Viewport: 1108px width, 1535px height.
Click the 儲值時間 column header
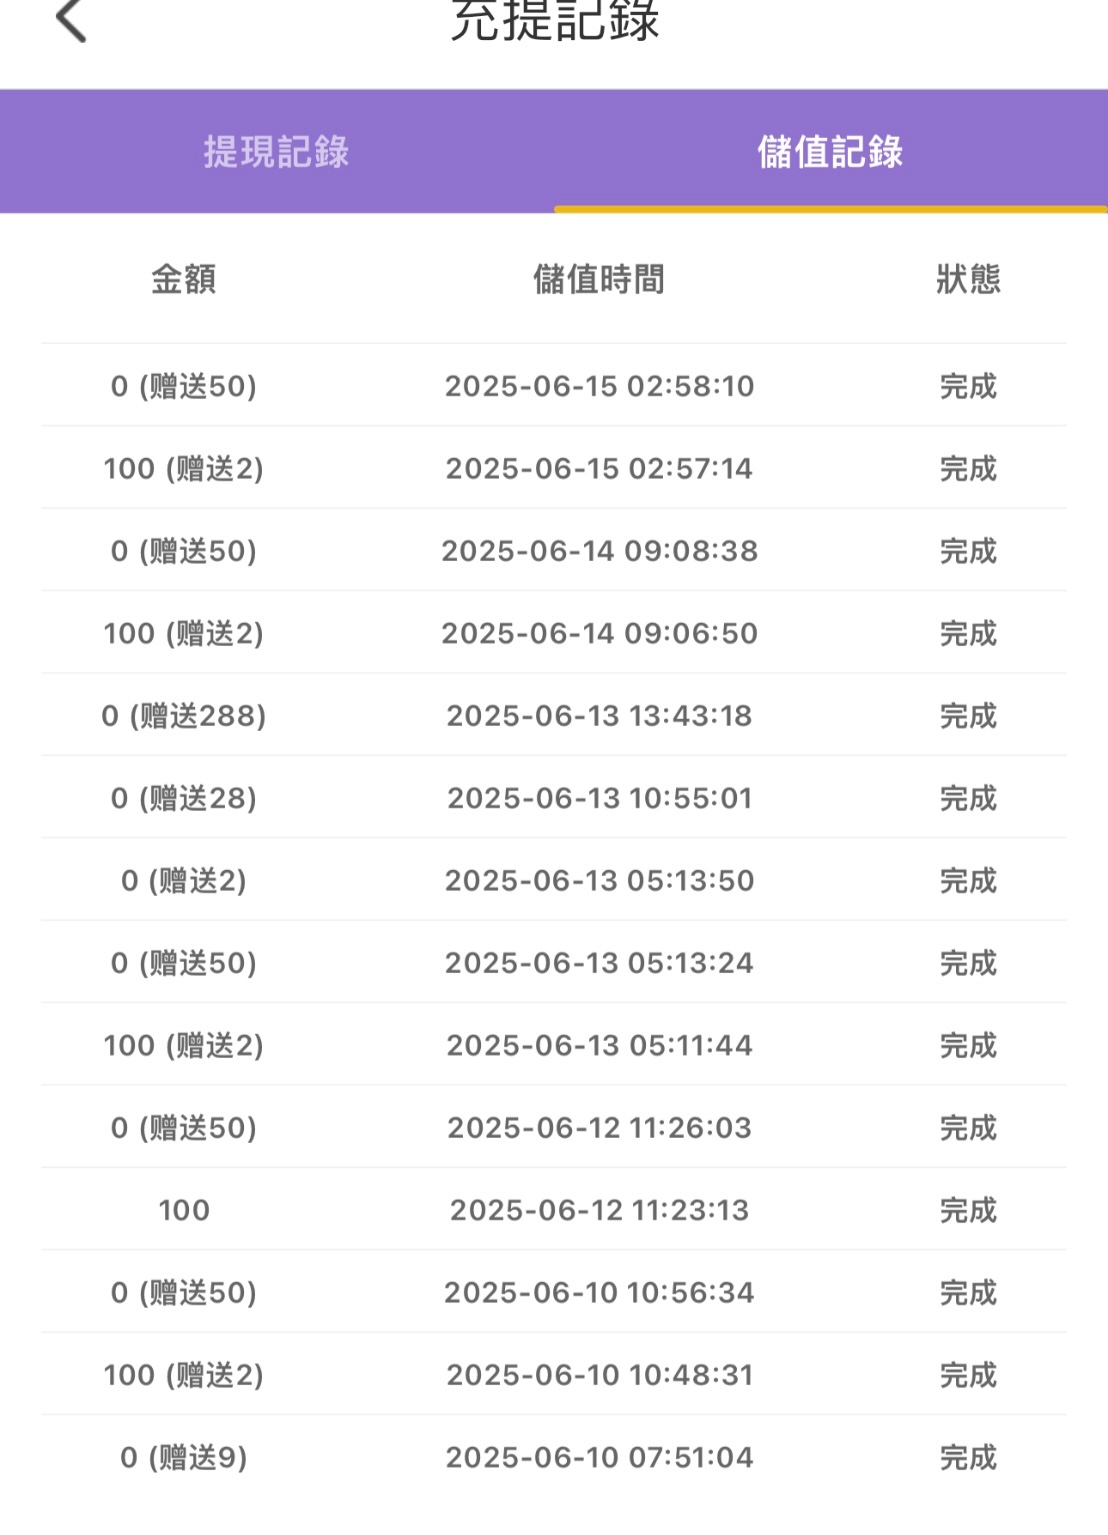[x=599, y=279]
